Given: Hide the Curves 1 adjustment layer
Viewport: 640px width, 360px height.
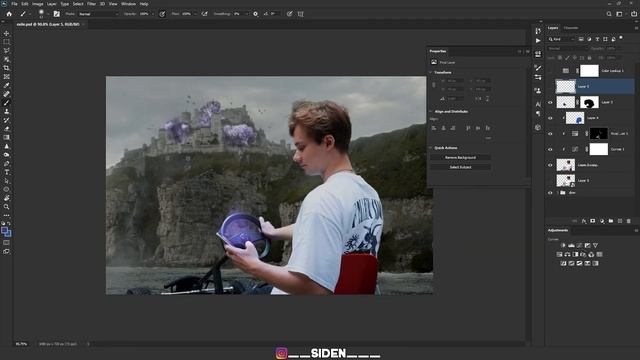Looking at the screenshot, I should (550, 149).
